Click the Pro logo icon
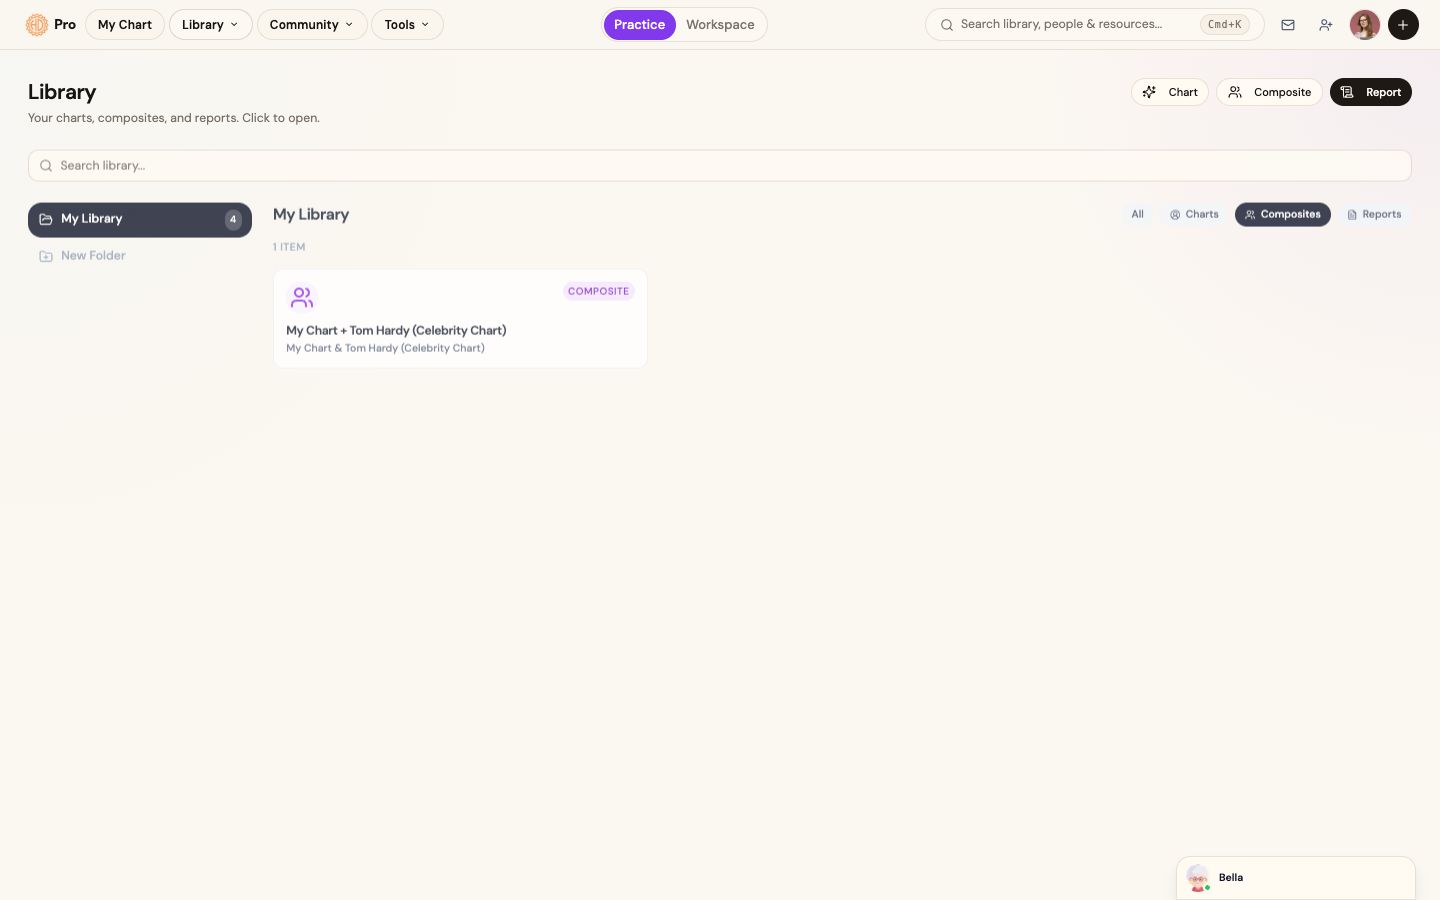Viewport: 1440px width, 900px height. pyautogui.click(x=37, y=24)
